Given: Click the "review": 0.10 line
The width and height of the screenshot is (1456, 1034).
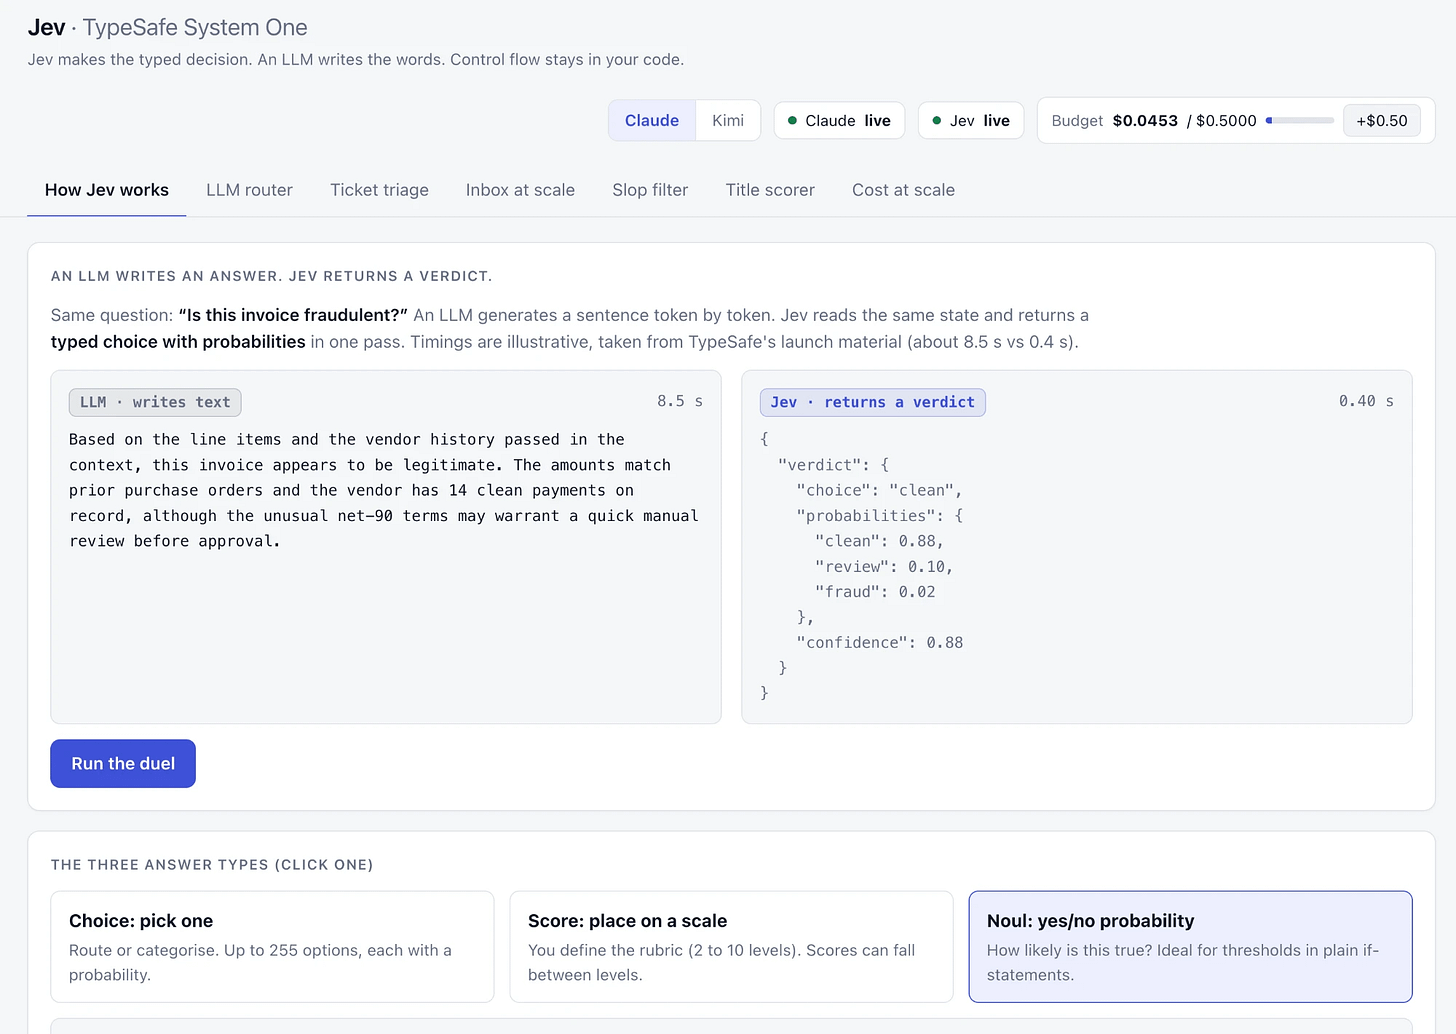Looking at the screenshot, I should [x=884, y=566].
